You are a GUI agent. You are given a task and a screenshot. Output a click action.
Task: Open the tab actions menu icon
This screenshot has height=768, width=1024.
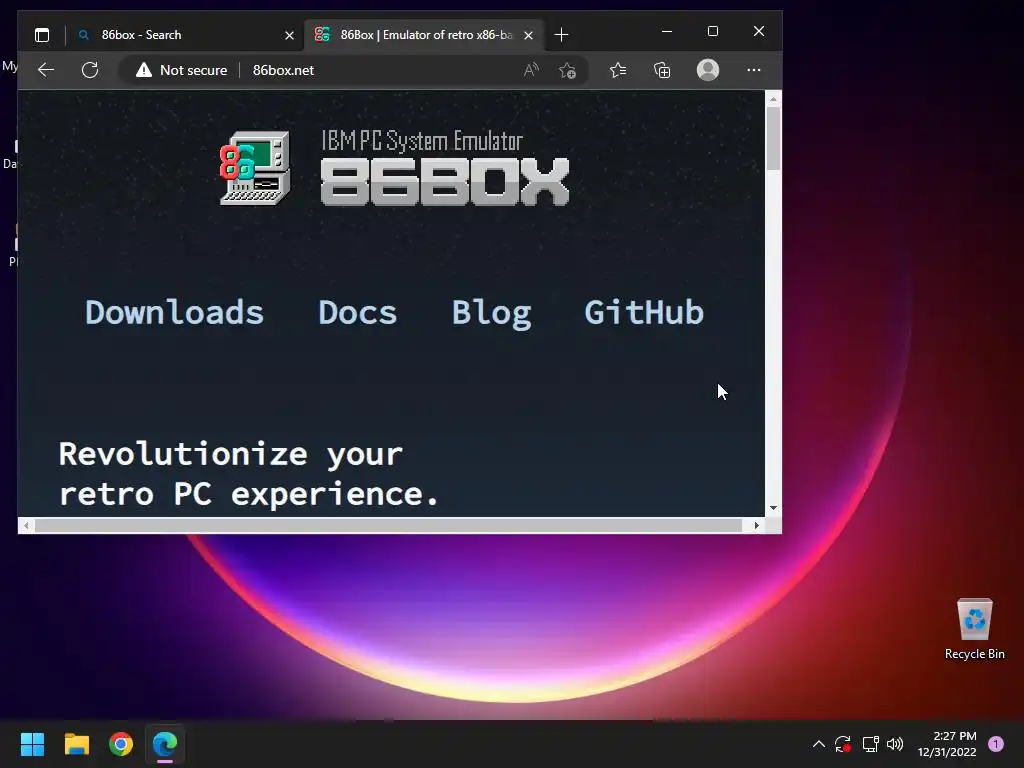coord(42,35)
